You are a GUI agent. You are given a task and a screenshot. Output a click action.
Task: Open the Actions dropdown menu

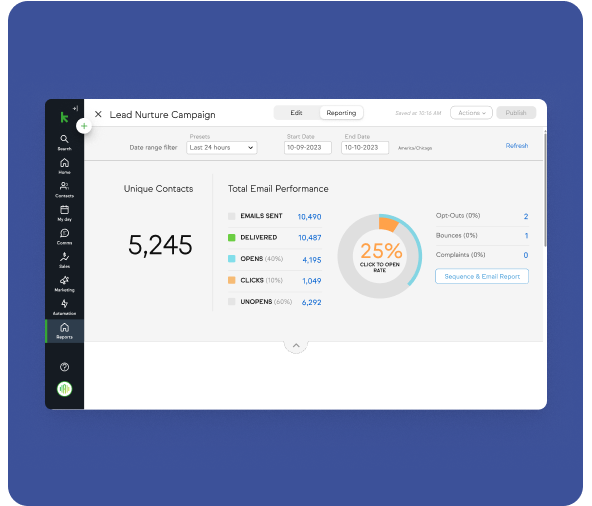coord(471,113)
